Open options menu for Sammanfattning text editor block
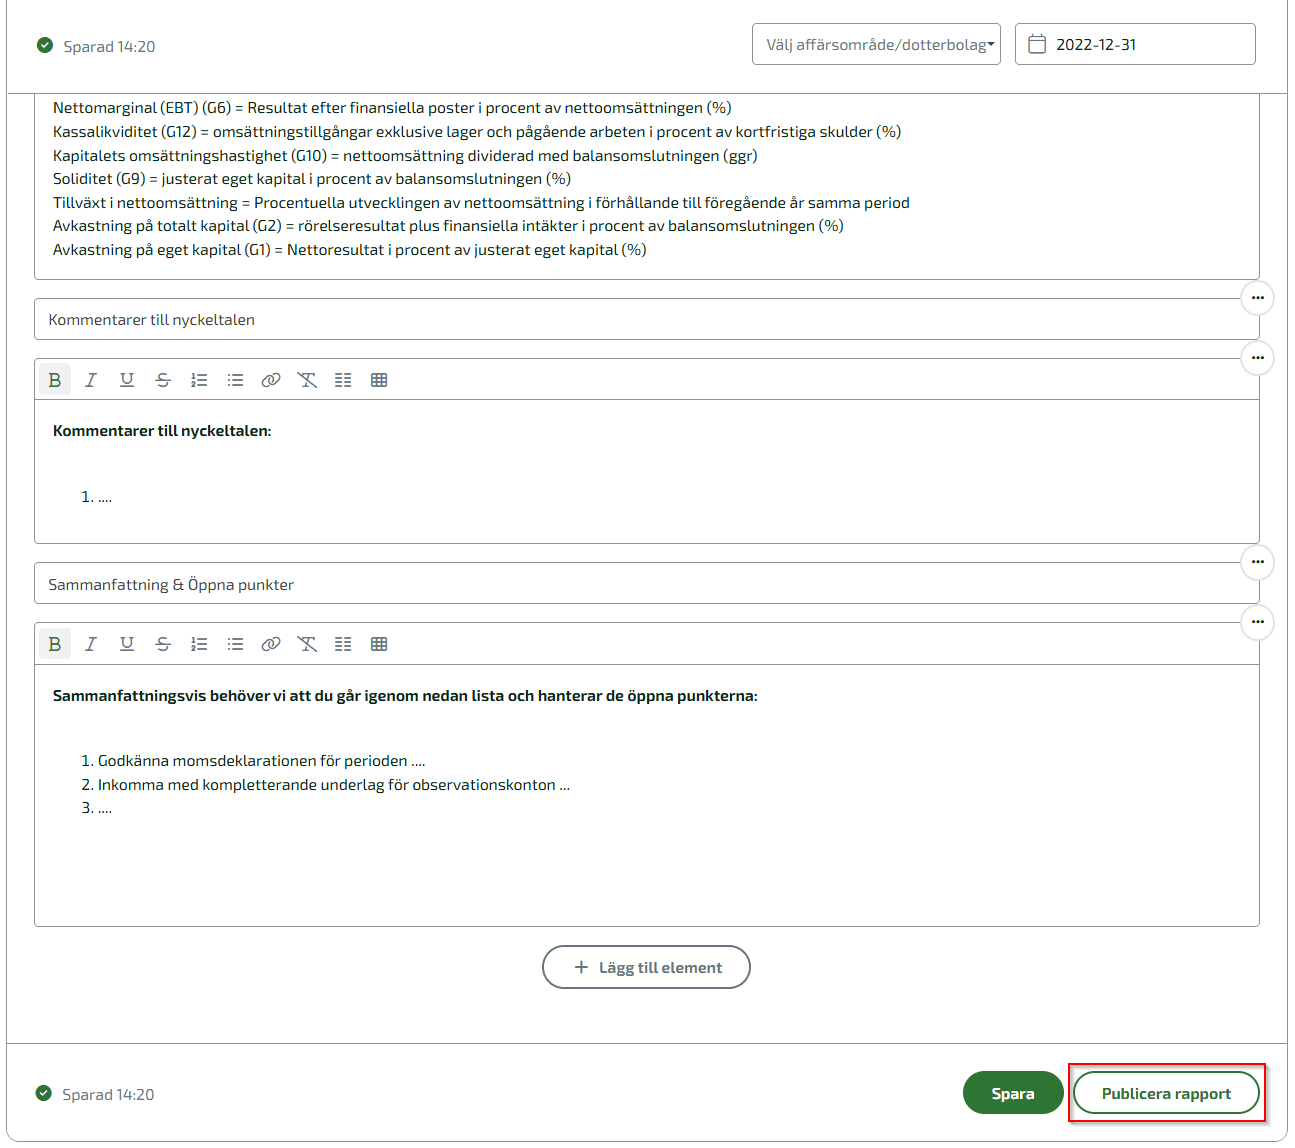This screenshot has width=1295, height=1148. pyautogui.click(x=1257, y=622)
